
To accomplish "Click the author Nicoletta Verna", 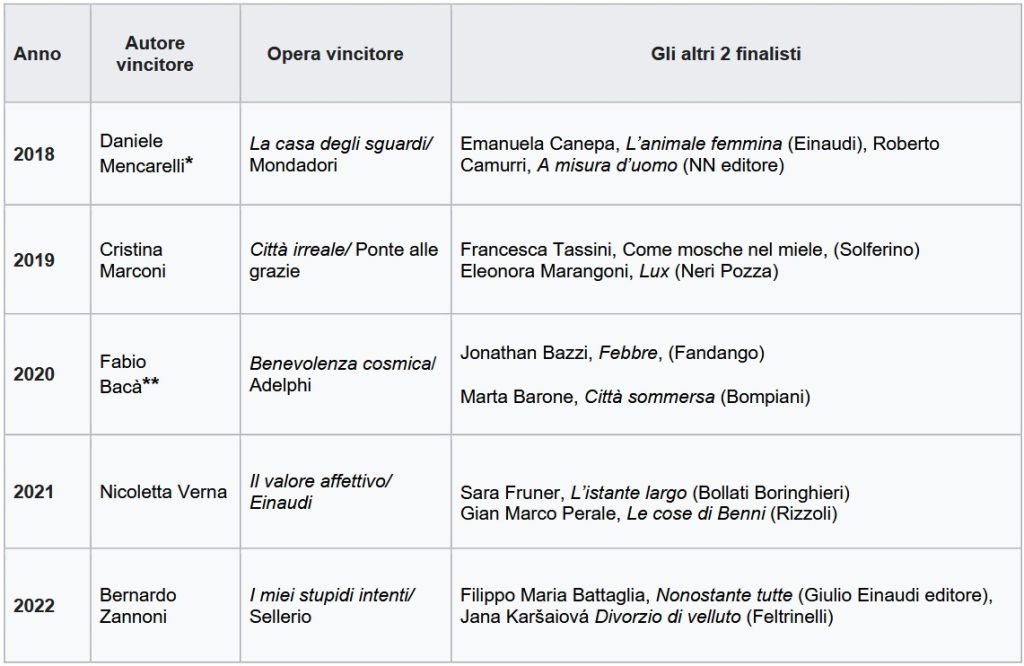I will point(164,492).
